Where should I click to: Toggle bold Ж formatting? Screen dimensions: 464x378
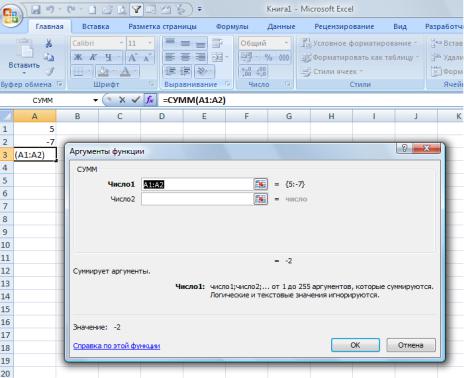[x=78, y=57]
